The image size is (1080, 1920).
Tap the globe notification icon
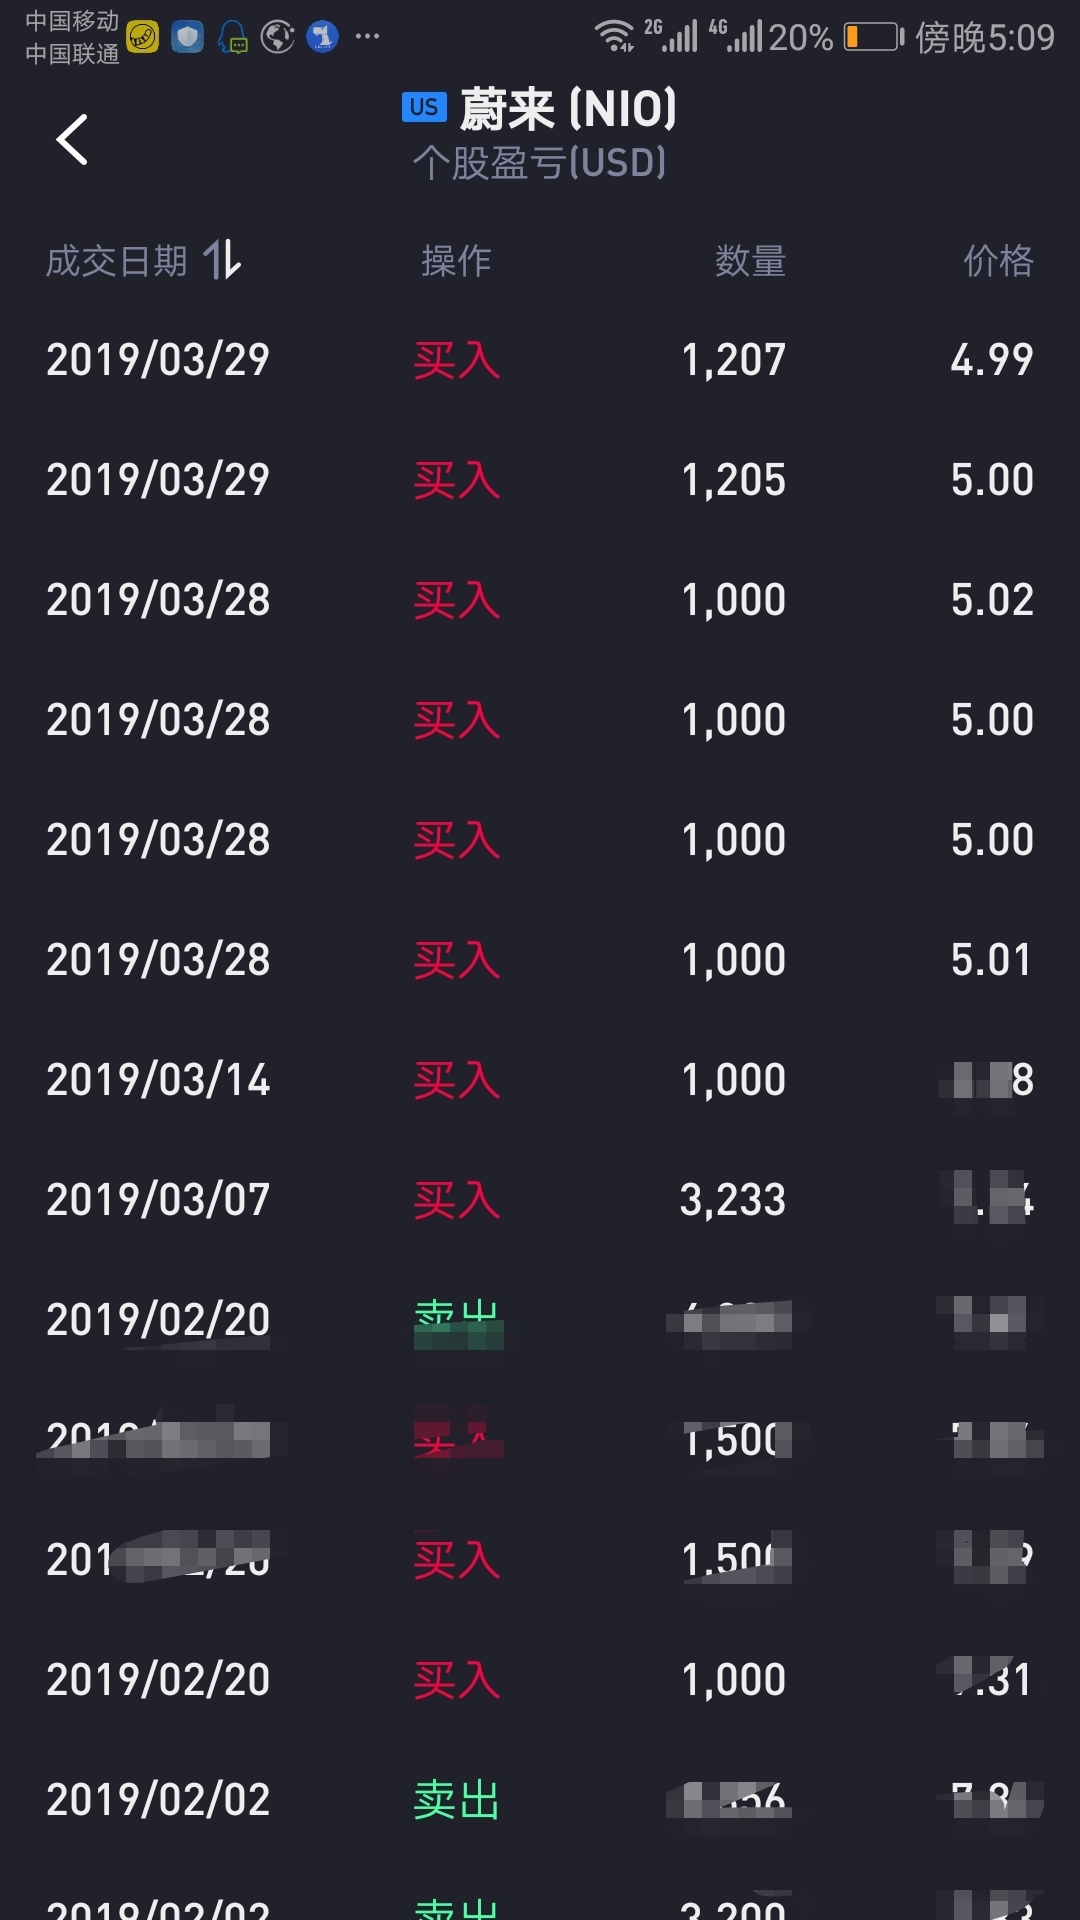click(x=277, y=38)
